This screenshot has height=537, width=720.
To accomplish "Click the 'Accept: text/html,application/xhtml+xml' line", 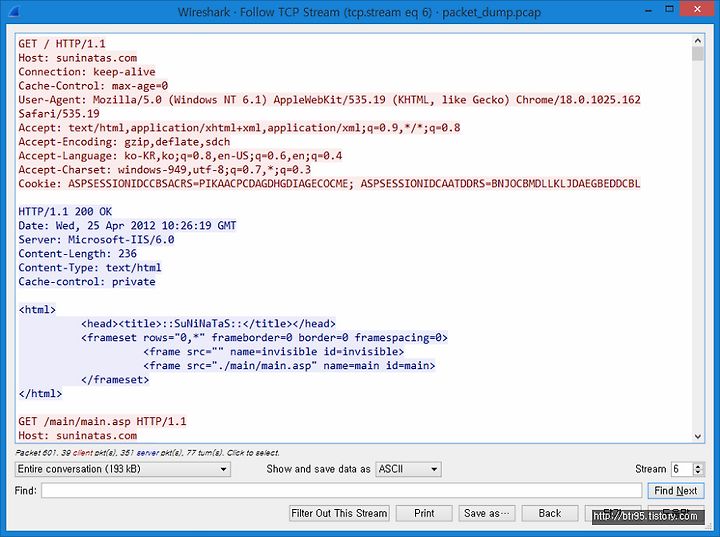I will click(x=239, y=128).
